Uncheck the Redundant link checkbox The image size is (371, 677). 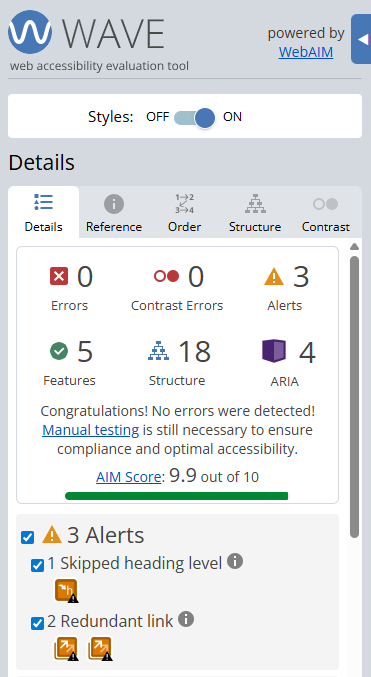[38, 623]
